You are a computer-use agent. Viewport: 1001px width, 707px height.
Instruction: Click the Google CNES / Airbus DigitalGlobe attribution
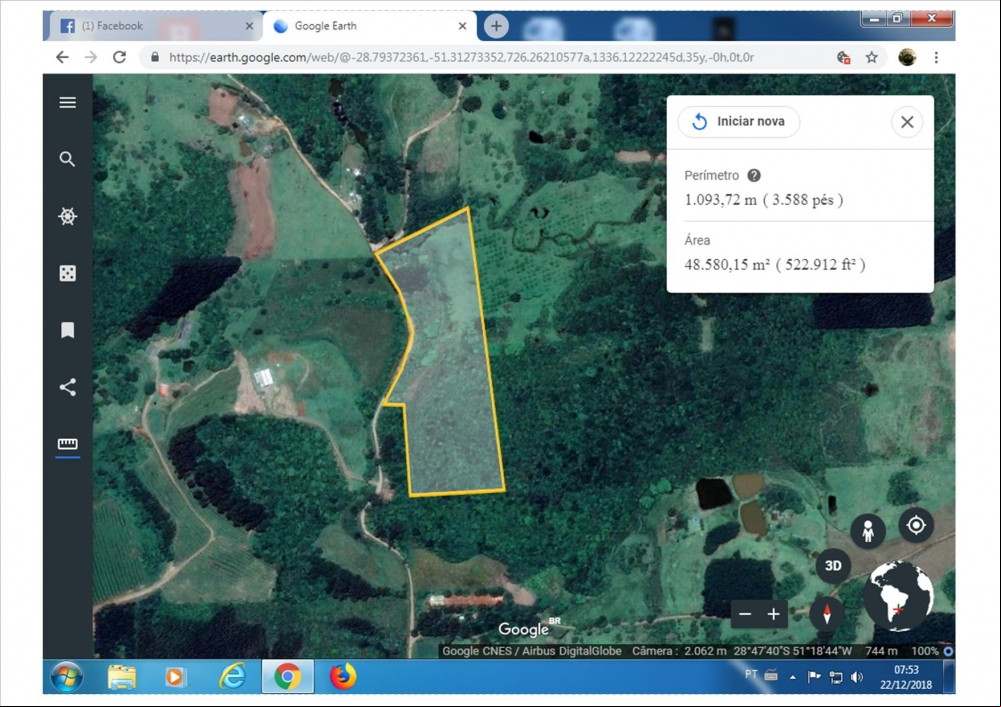pyautogui.click(x=532, y=651)
